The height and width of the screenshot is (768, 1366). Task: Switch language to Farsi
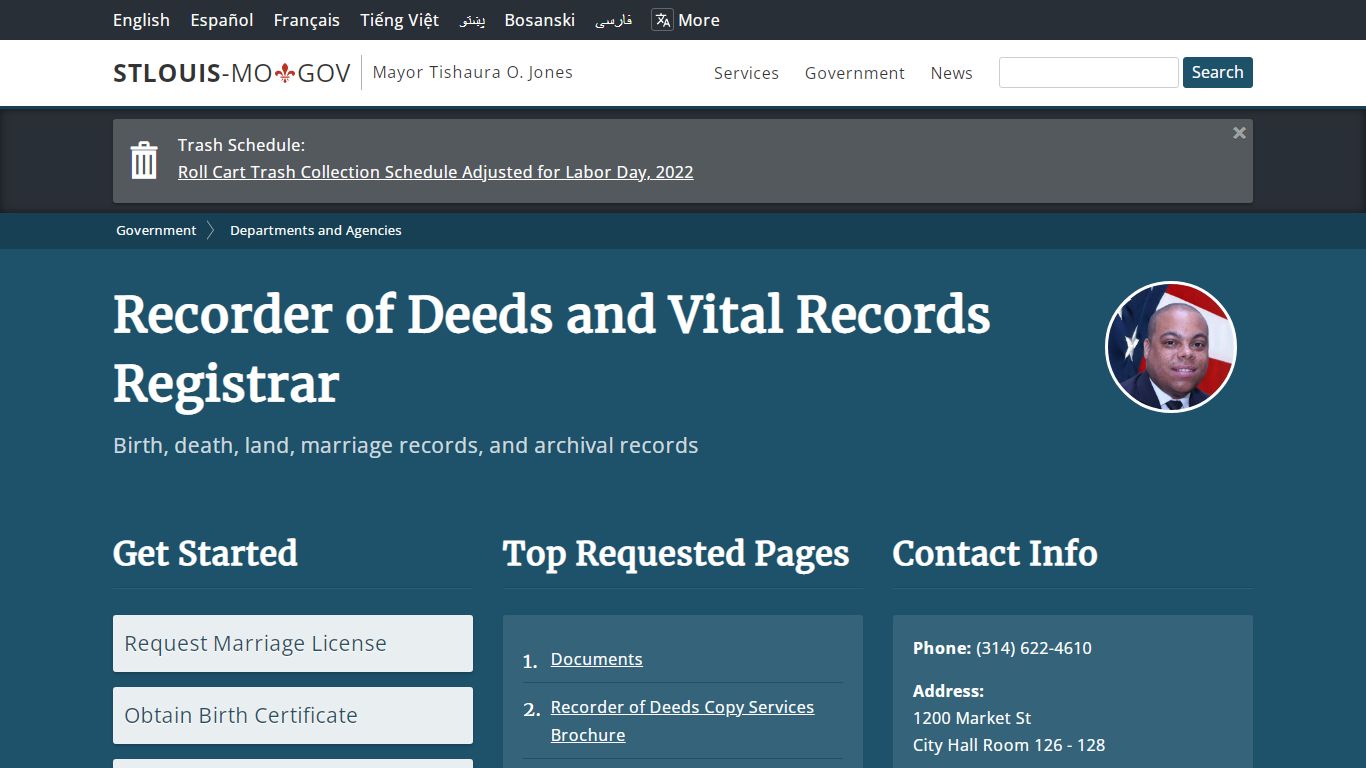[x=613, y=20]
